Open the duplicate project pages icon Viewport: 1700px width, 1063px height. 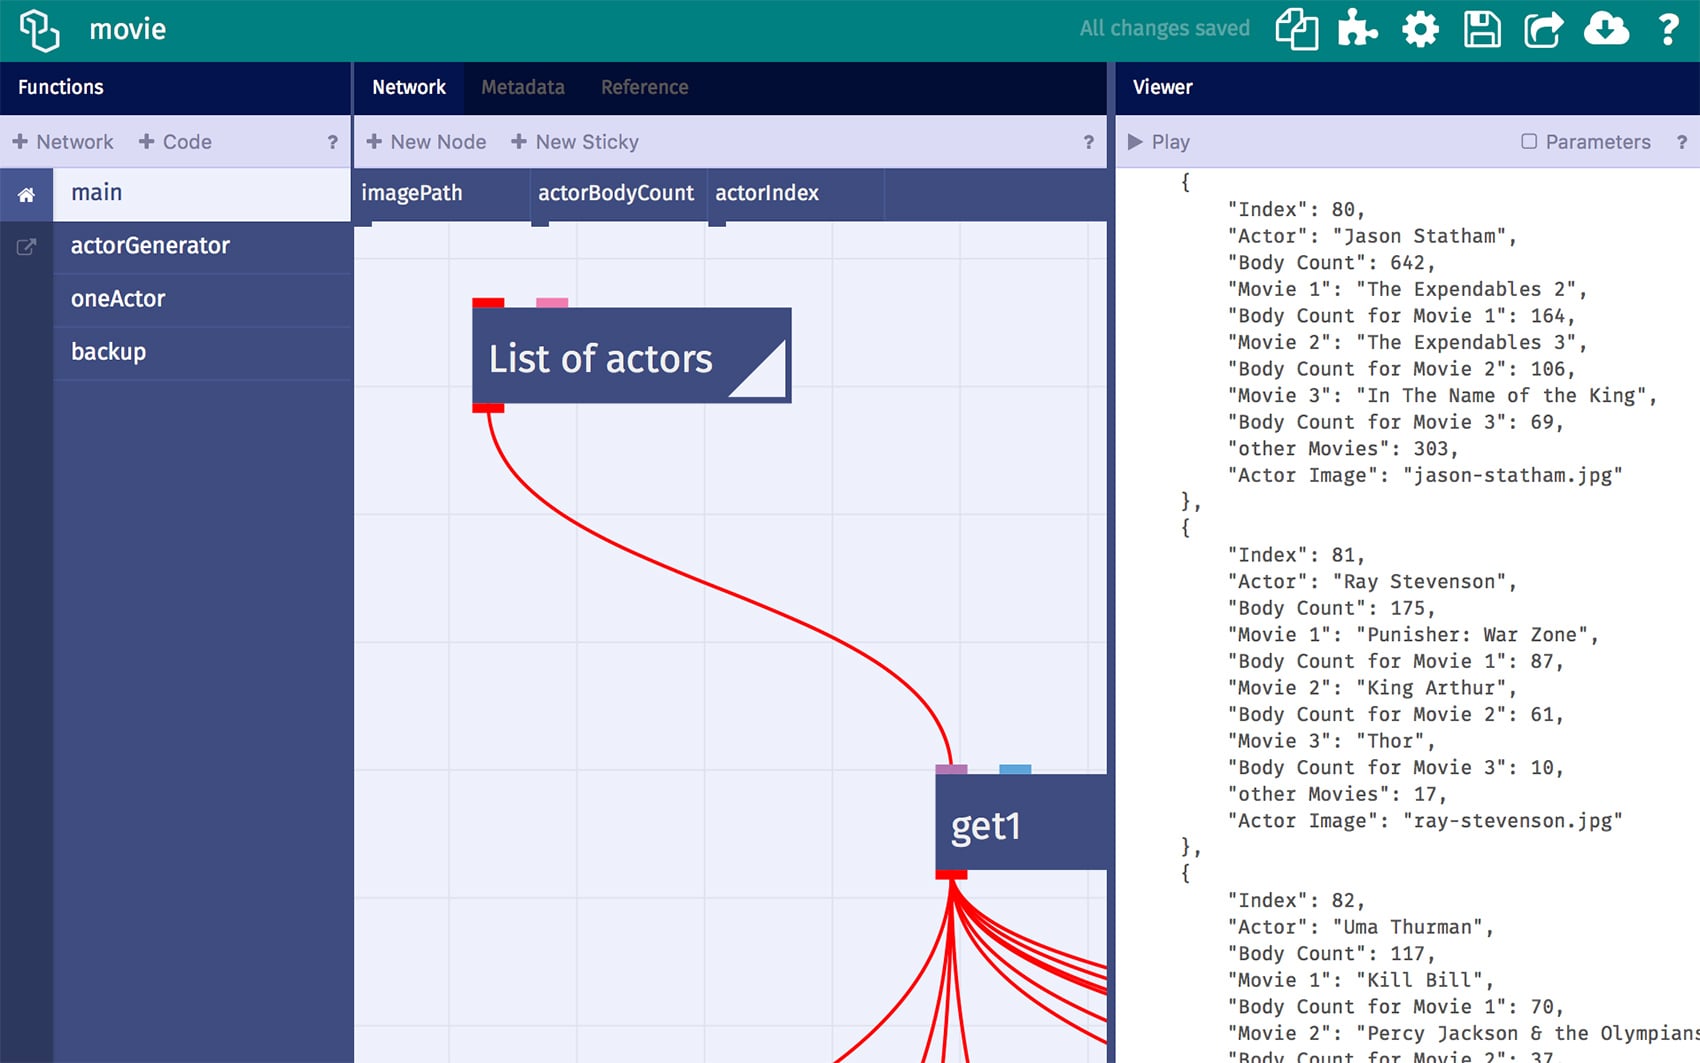[x=1296, y=30]
